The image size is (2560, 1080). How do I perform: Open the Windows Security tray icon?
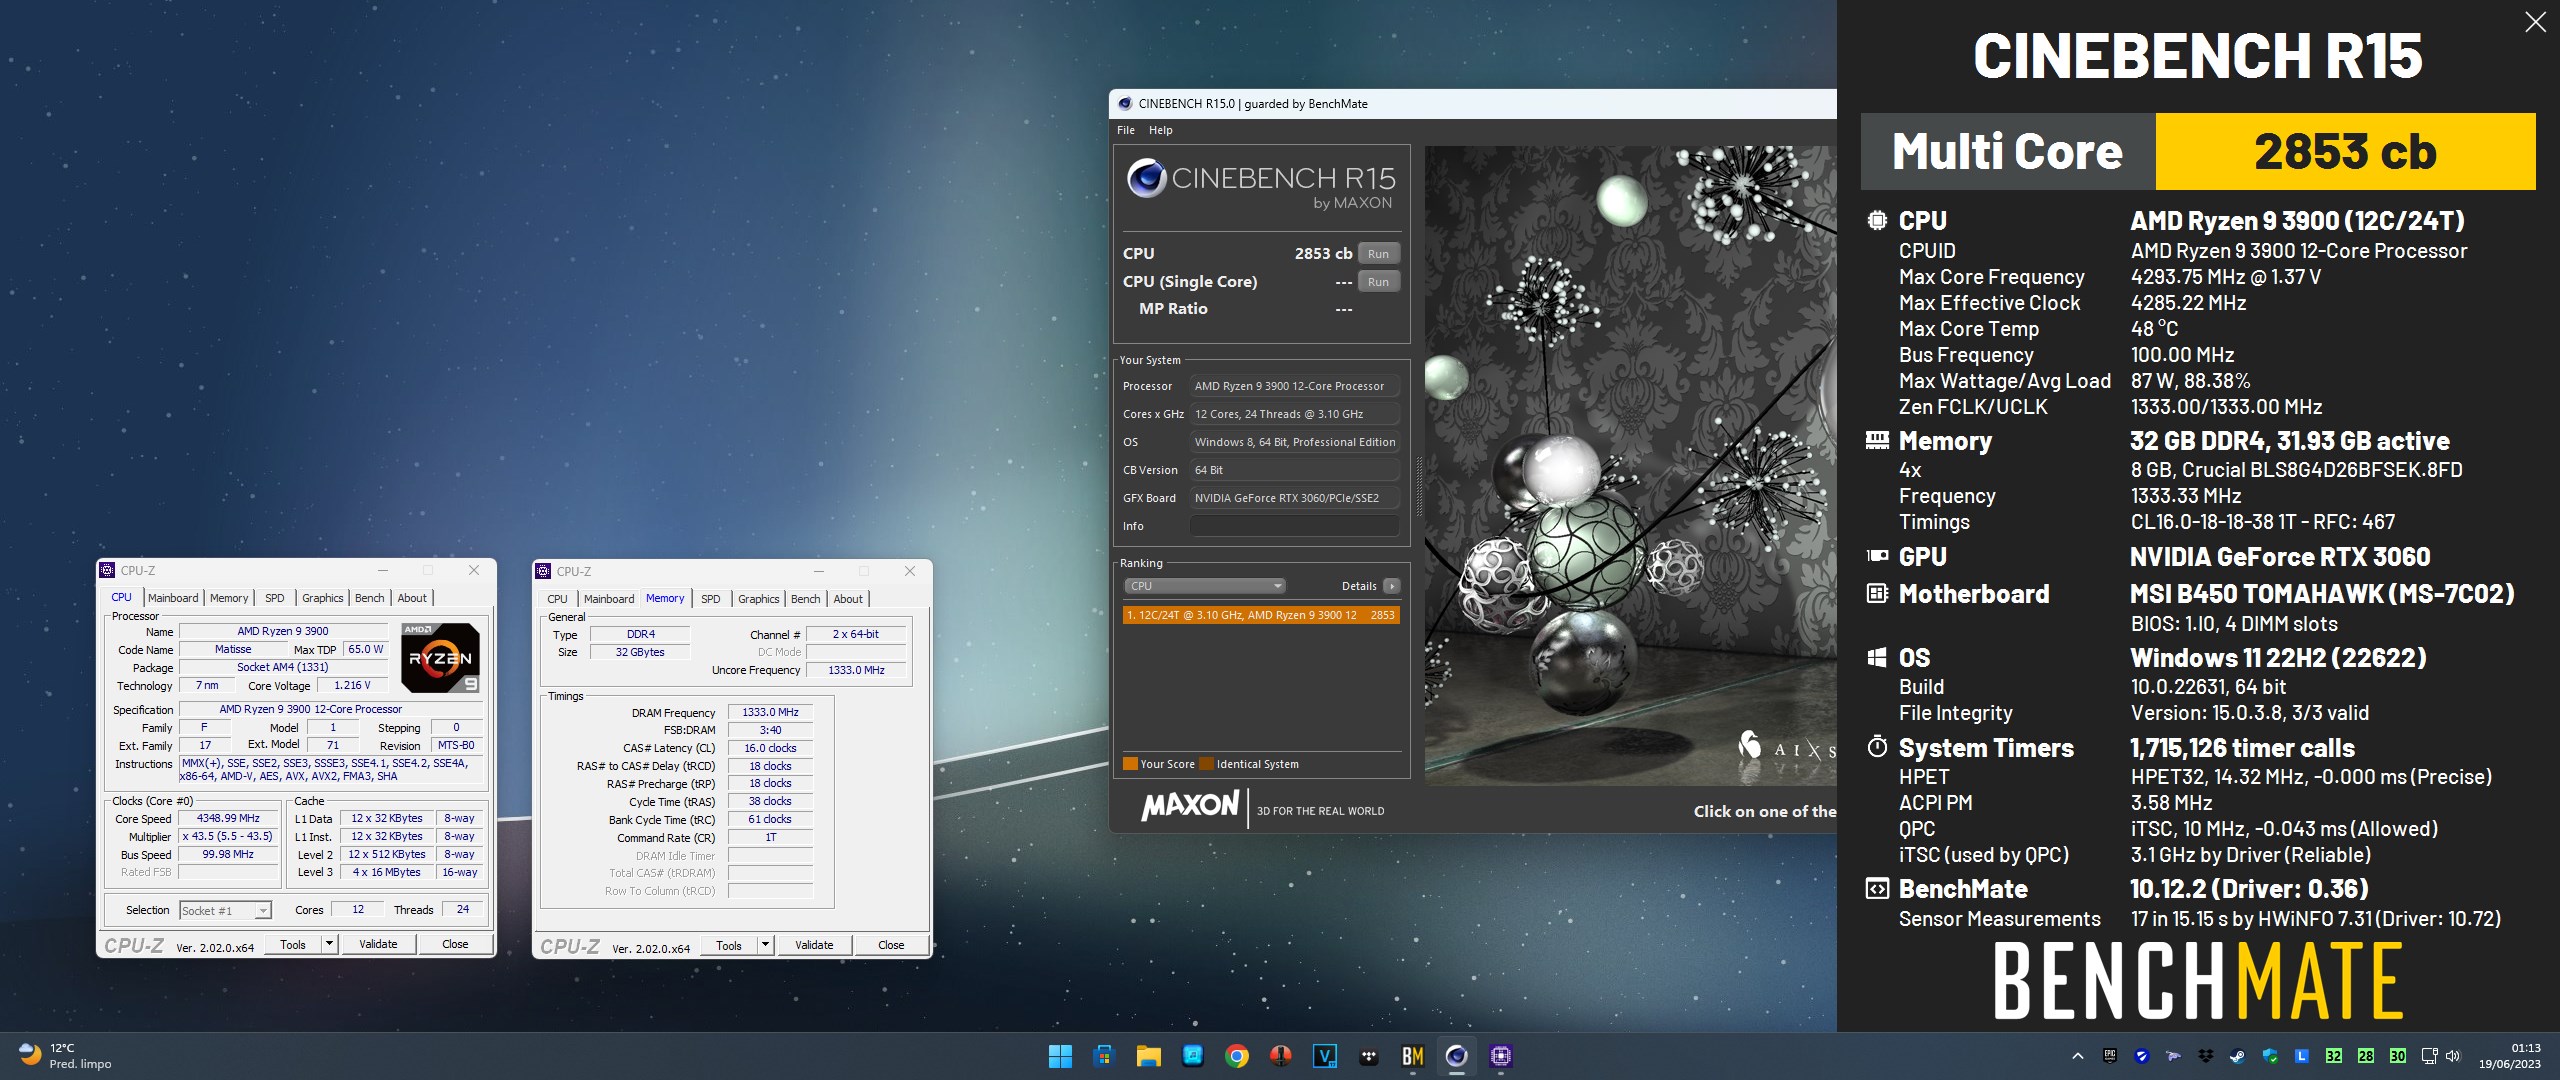tap(2269, 1056)
